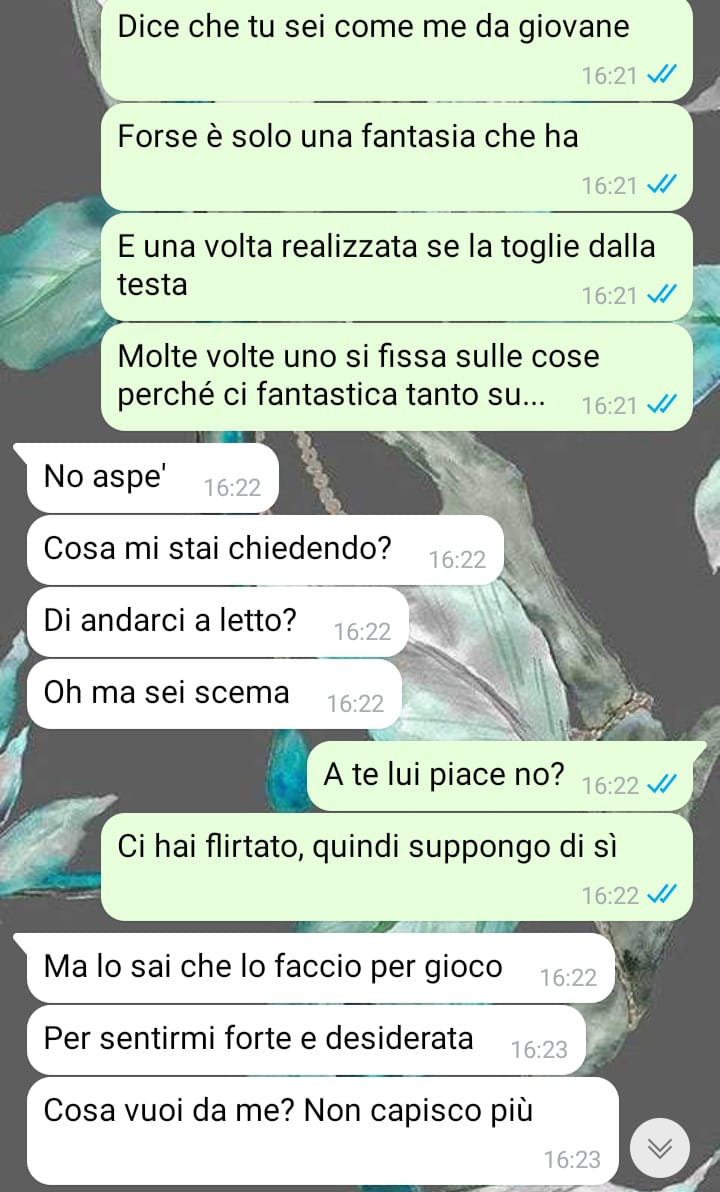Select the "No aspe'" message bubble

pos(152,478)
